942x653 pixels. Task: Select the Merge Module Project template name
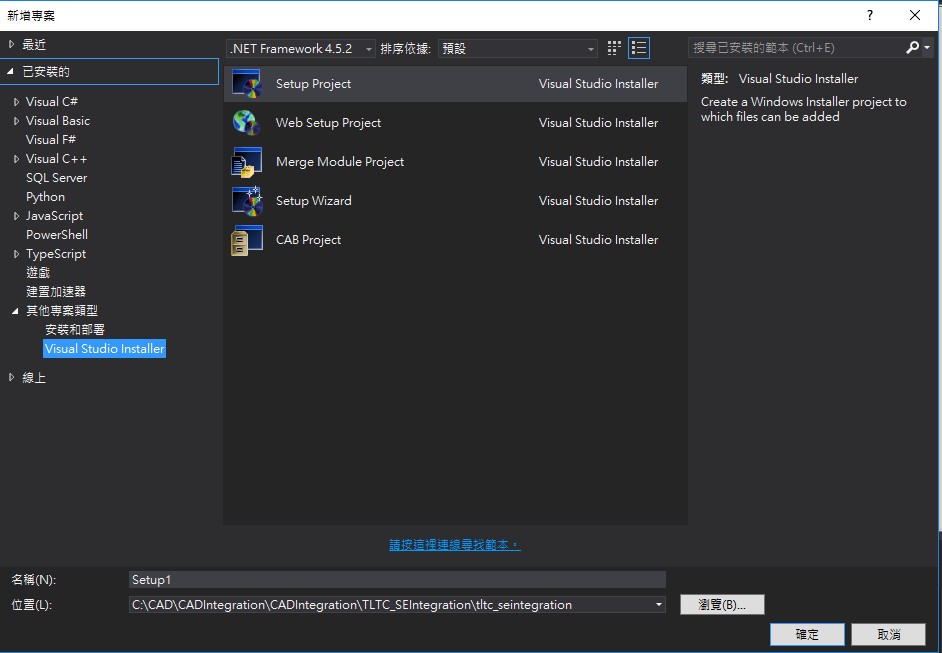point(340,162)
